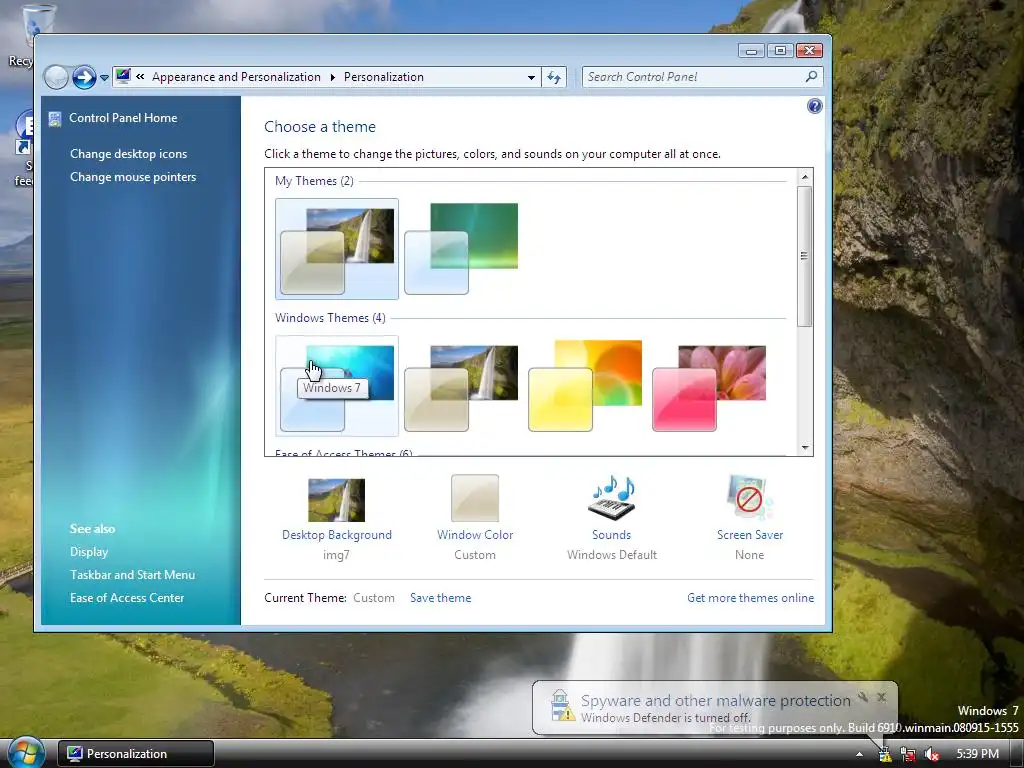Click the Personalization taskbar button
The height and width of the screenshot is (768, 1024).
136,754
